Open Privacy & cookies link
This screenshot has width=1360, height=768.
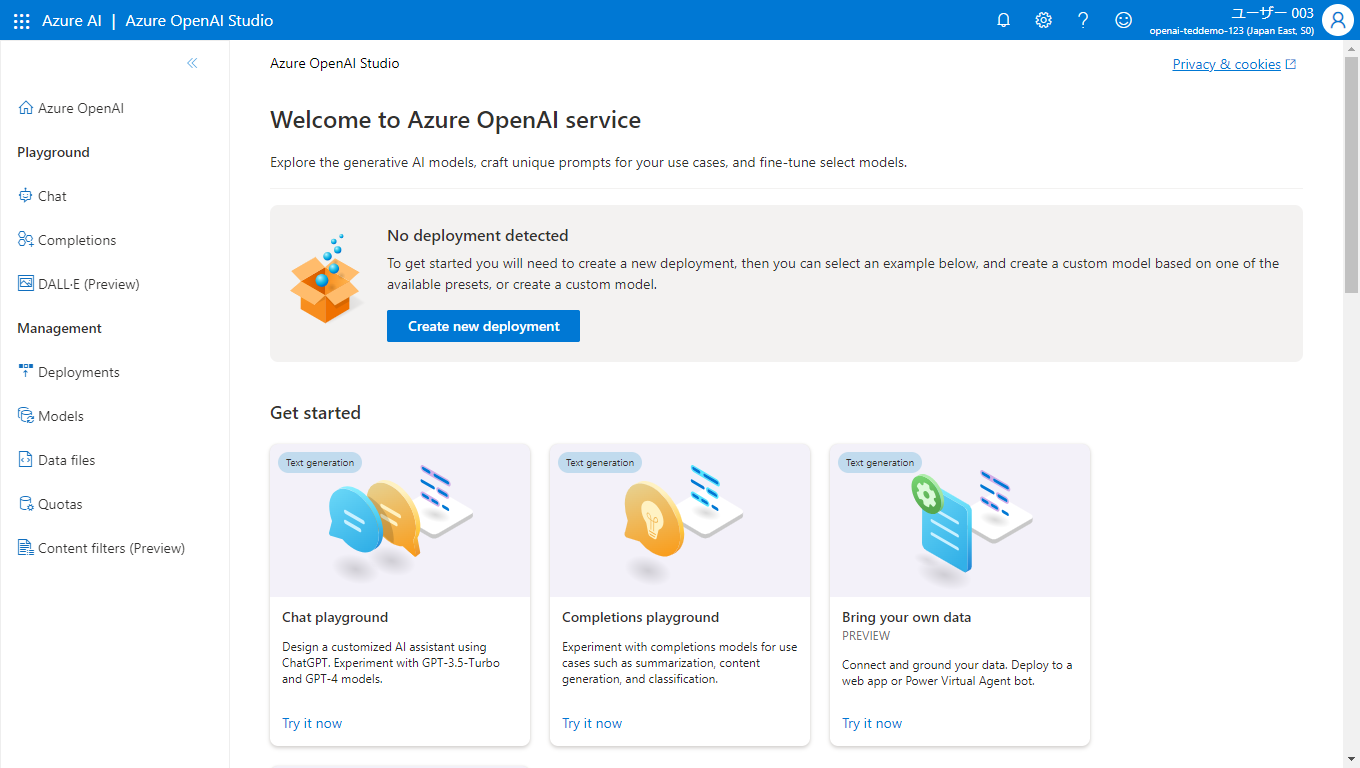point(1226,64)
